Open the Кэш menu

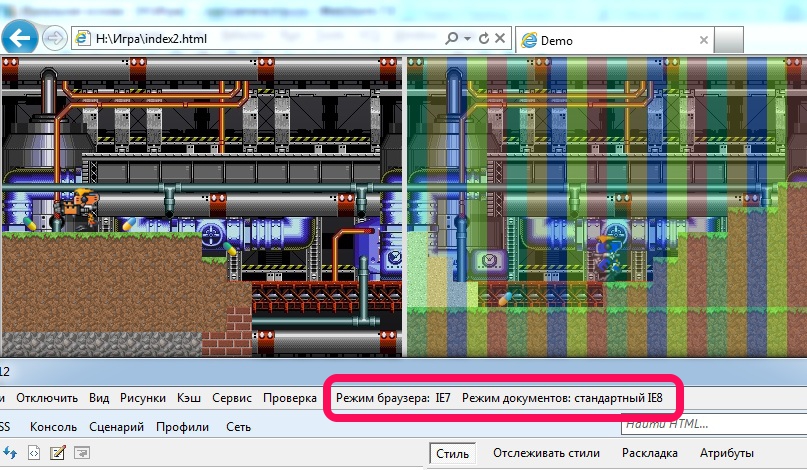tap(188, 398)
